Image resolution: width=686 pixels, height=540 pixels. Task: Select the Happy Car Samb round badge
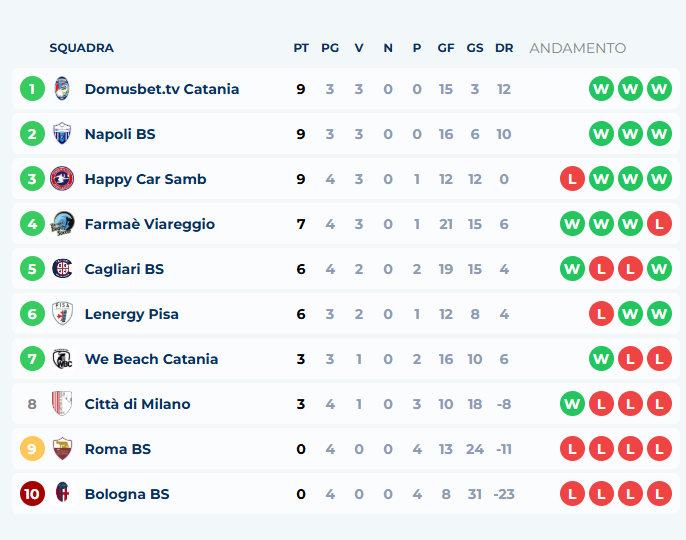point(62,179)
